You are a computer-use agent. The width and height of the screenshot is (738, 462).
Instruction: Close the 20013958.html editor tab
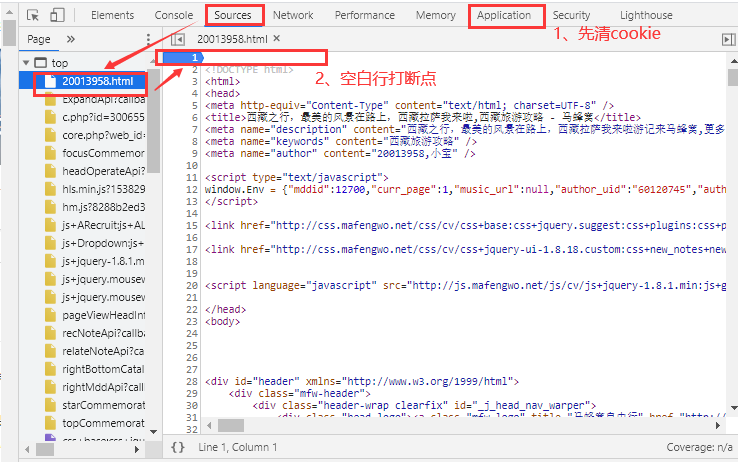tap(277, 39)
